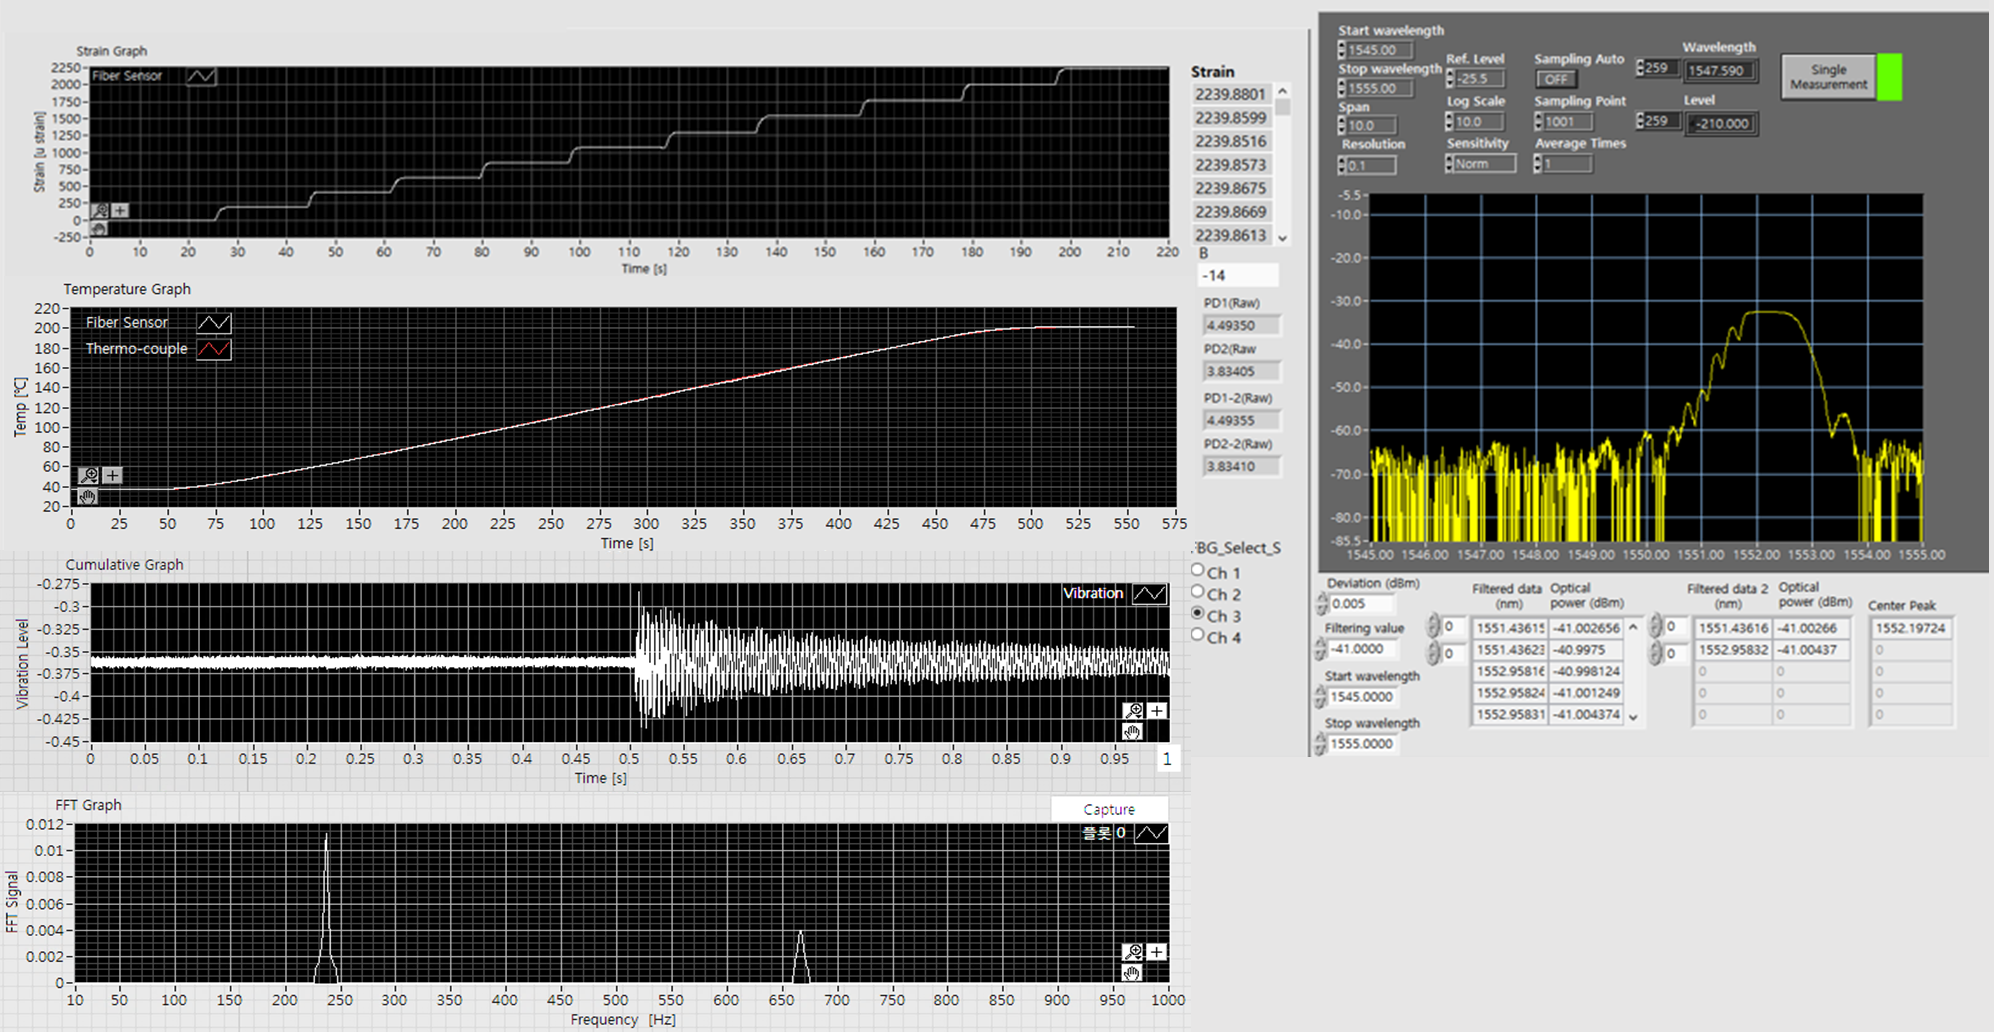Viewport: 1994px width, 1032px height.
Task: Open the Sensitivity Norm selector
Action: [1484, 164]
